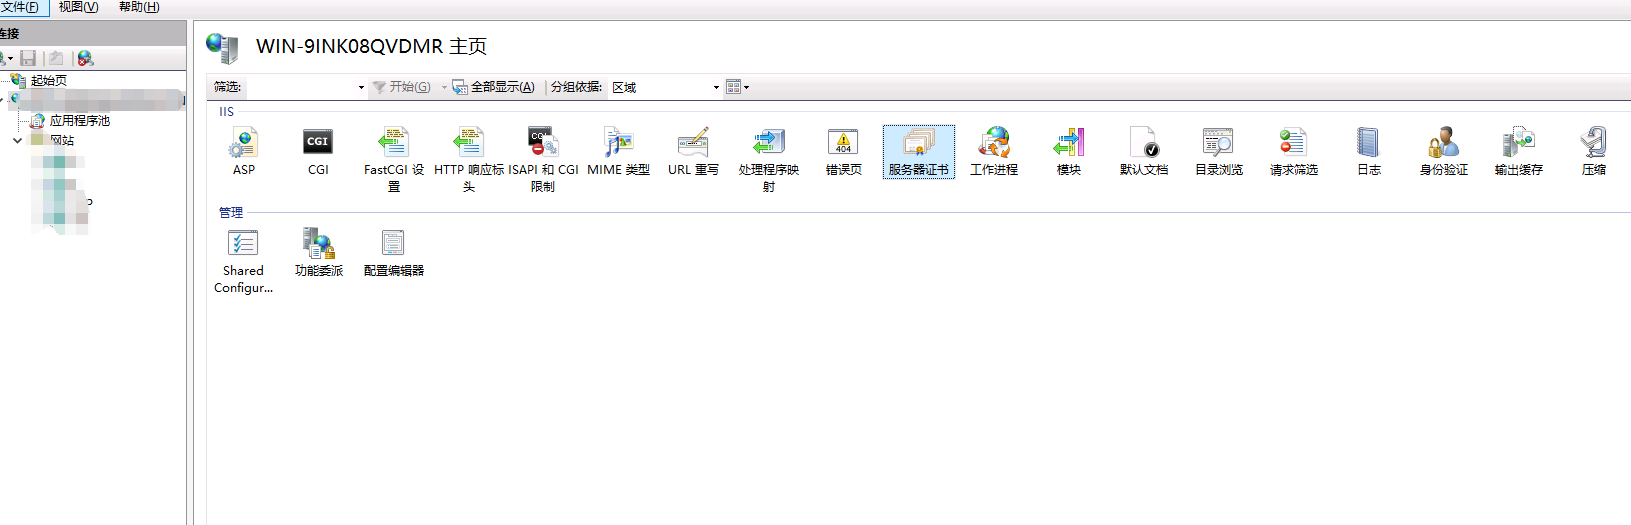
Task: Open 工作进程 (worker processes) feature
Action: 994,152
